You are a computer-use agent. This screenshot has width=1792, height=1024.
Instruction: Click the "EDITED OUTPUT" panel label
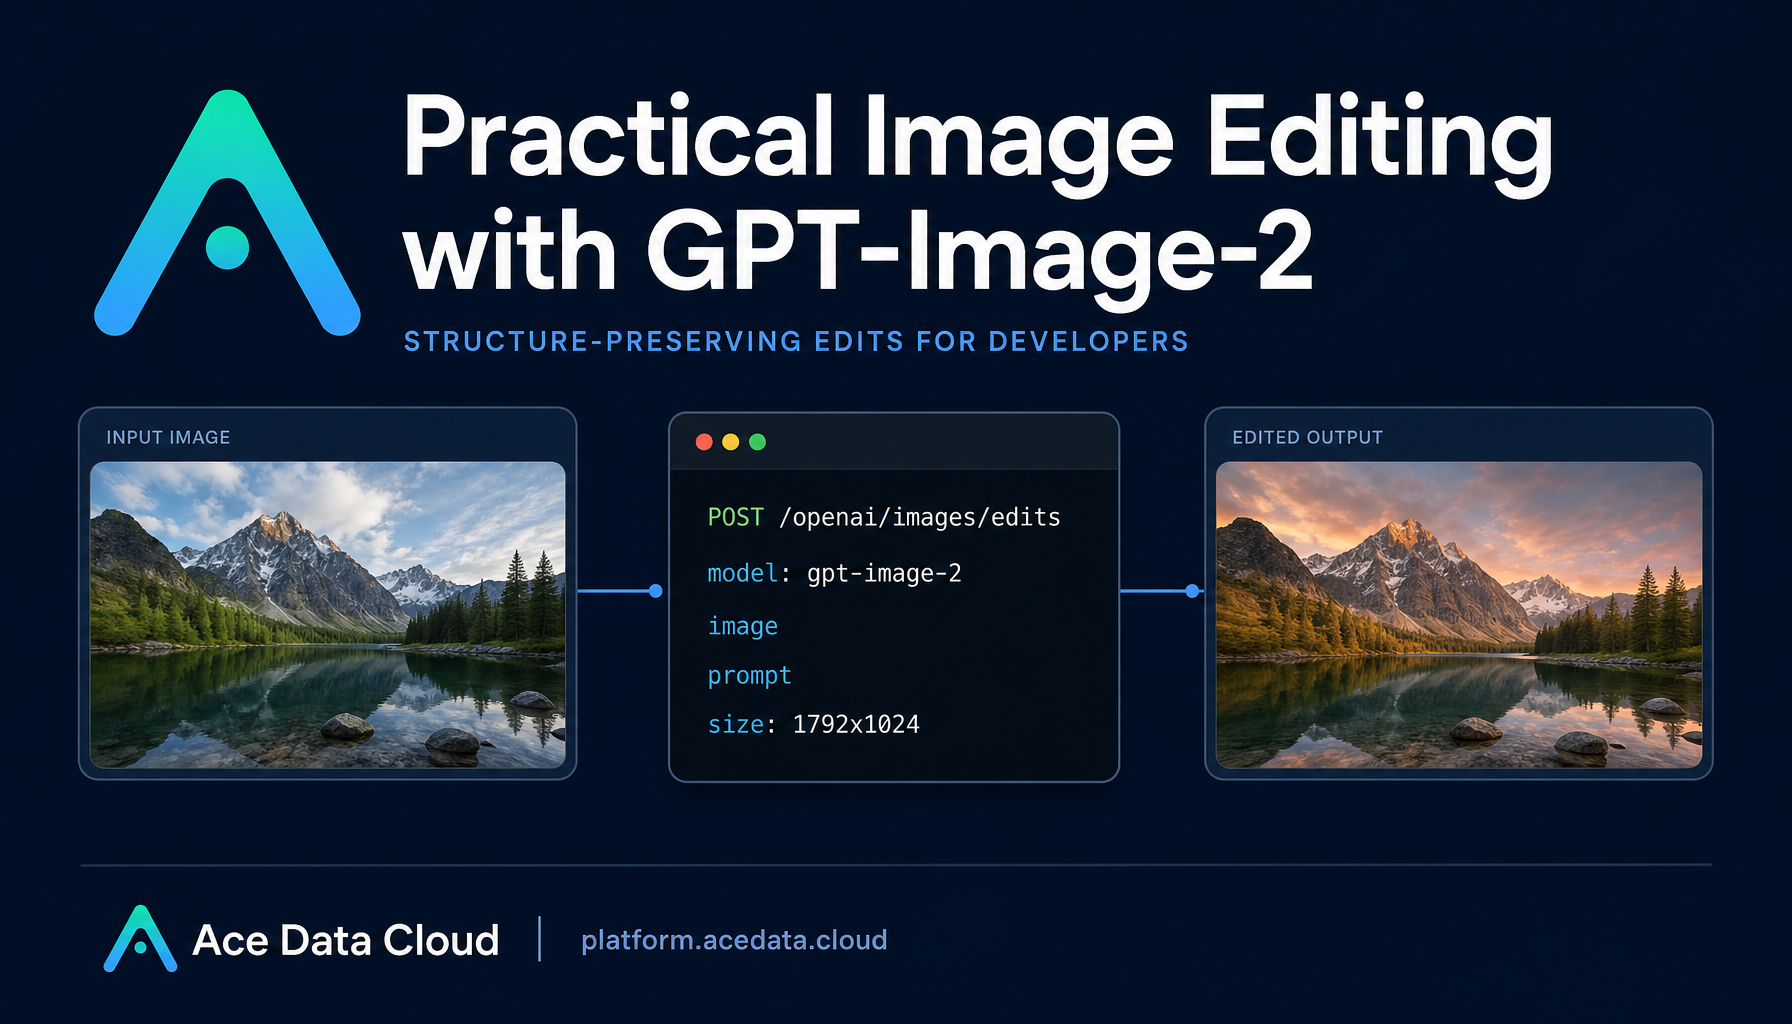[1307, 437]
